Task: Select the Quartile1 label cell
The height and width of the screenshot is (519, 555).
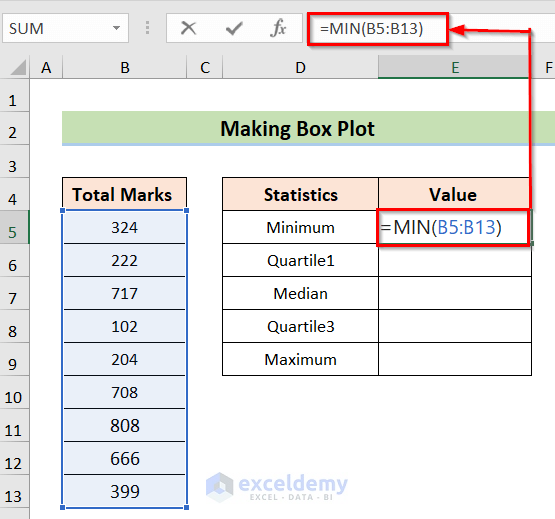Action: click(301, 261)
